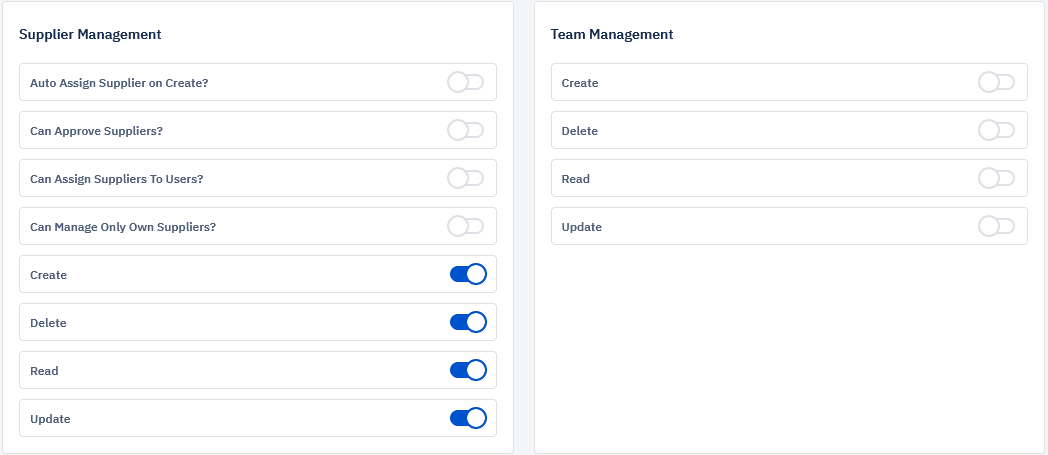Enable Can Assign Suppliers To Users toggle
The image size is (1048, 455).
point(466,178)
